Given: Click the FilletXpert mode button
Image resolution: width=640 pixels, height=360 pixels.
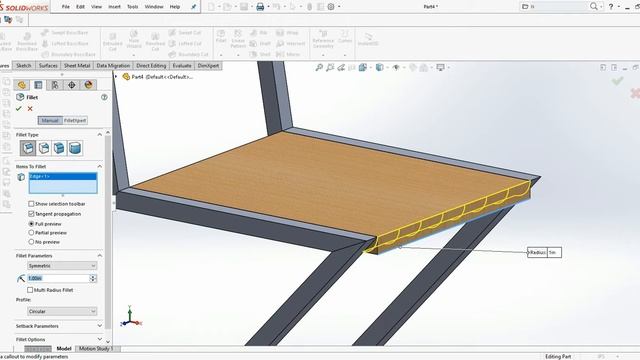Looking at the screenshot, I should pyautogui.click(x=75, y=120).
